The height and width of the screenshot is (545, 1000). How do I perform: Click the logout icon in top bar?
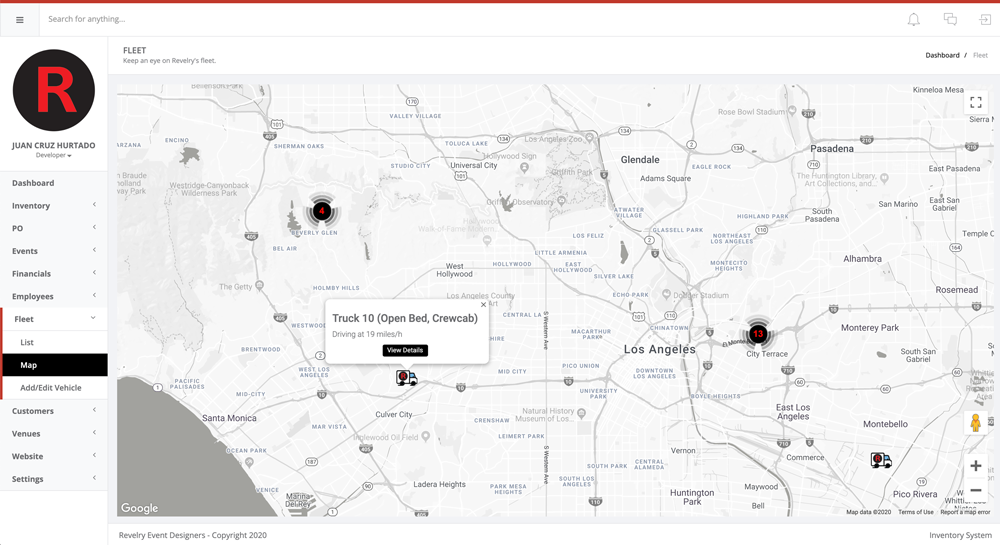(985, 20)
